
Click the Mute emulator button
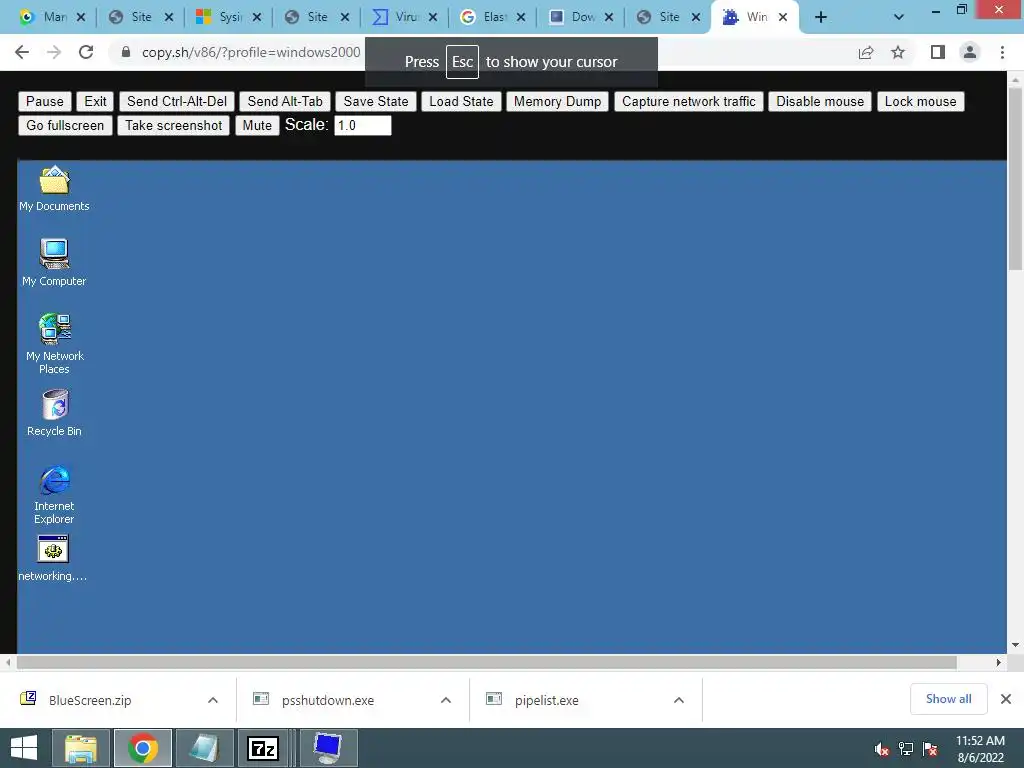[x=257, y=125]
